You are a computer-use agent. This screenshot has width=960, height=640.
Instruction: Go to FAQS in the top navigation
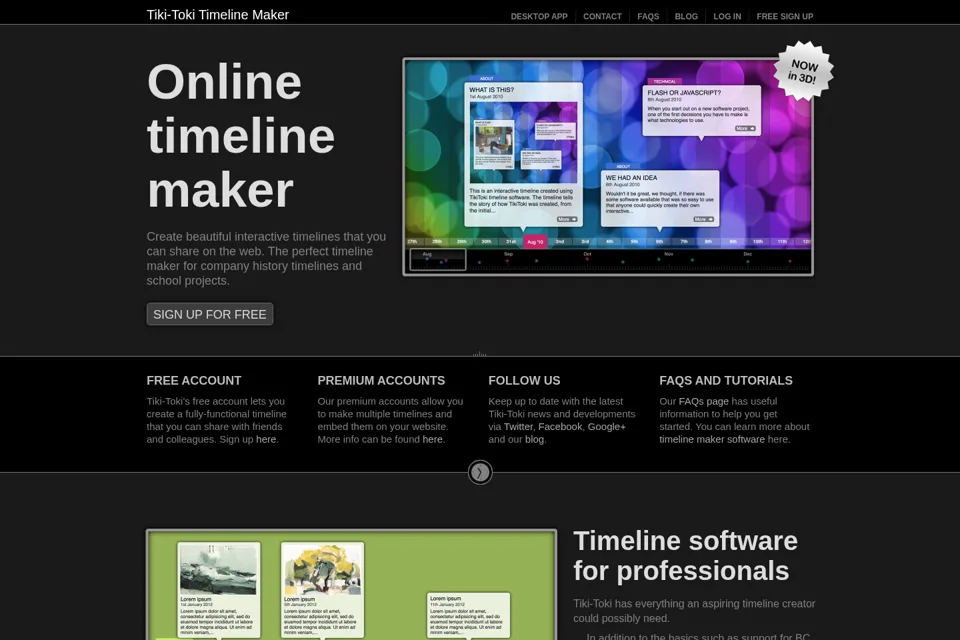coord(648,17)
